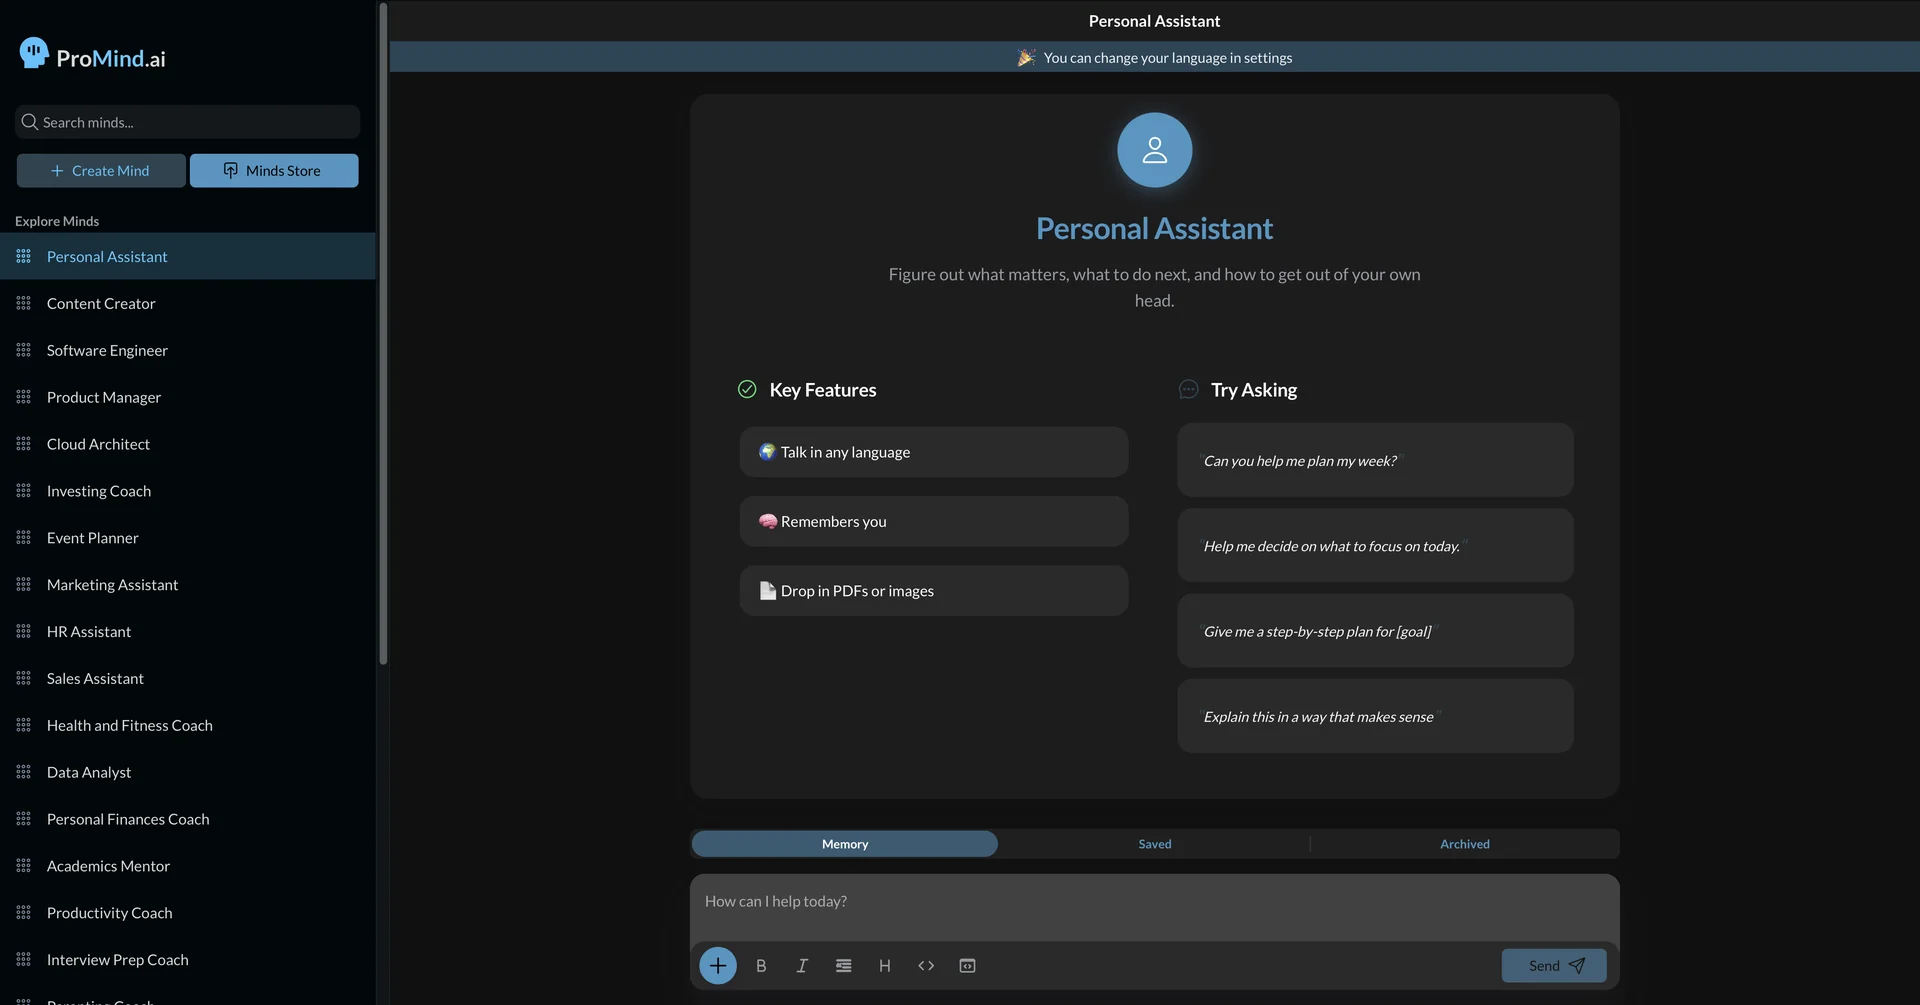This screenshot has width=1920, height=1005.
Task: Click grid icon beside Sales Assistant
Action: pos(24,678)
